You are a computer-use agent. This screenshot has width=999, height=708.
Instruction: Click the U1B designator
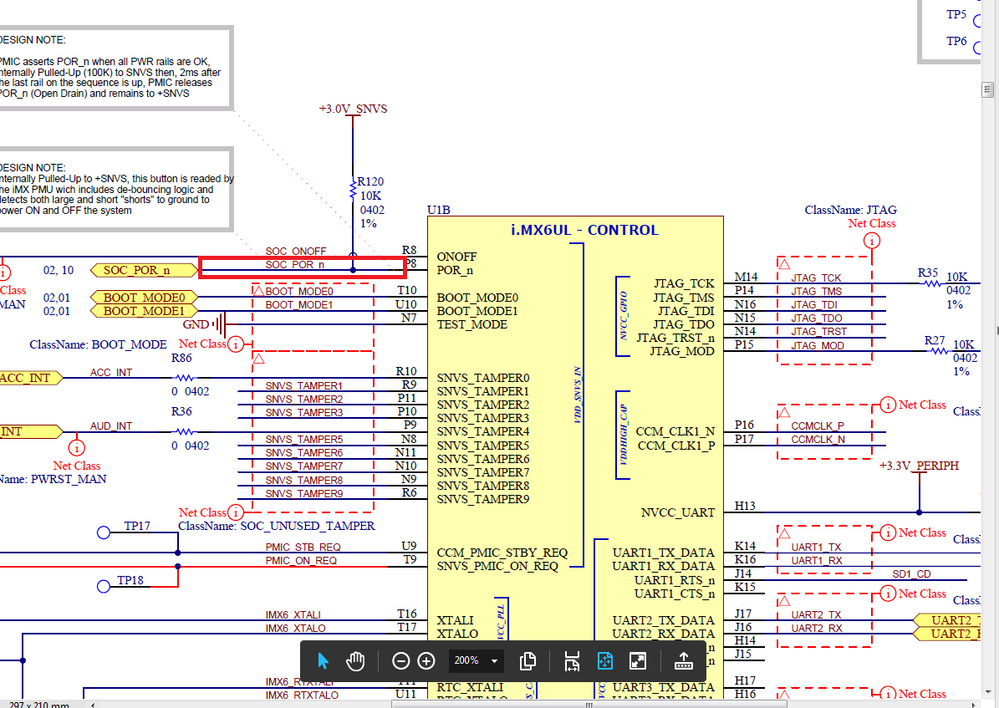[x=439, y=210]
